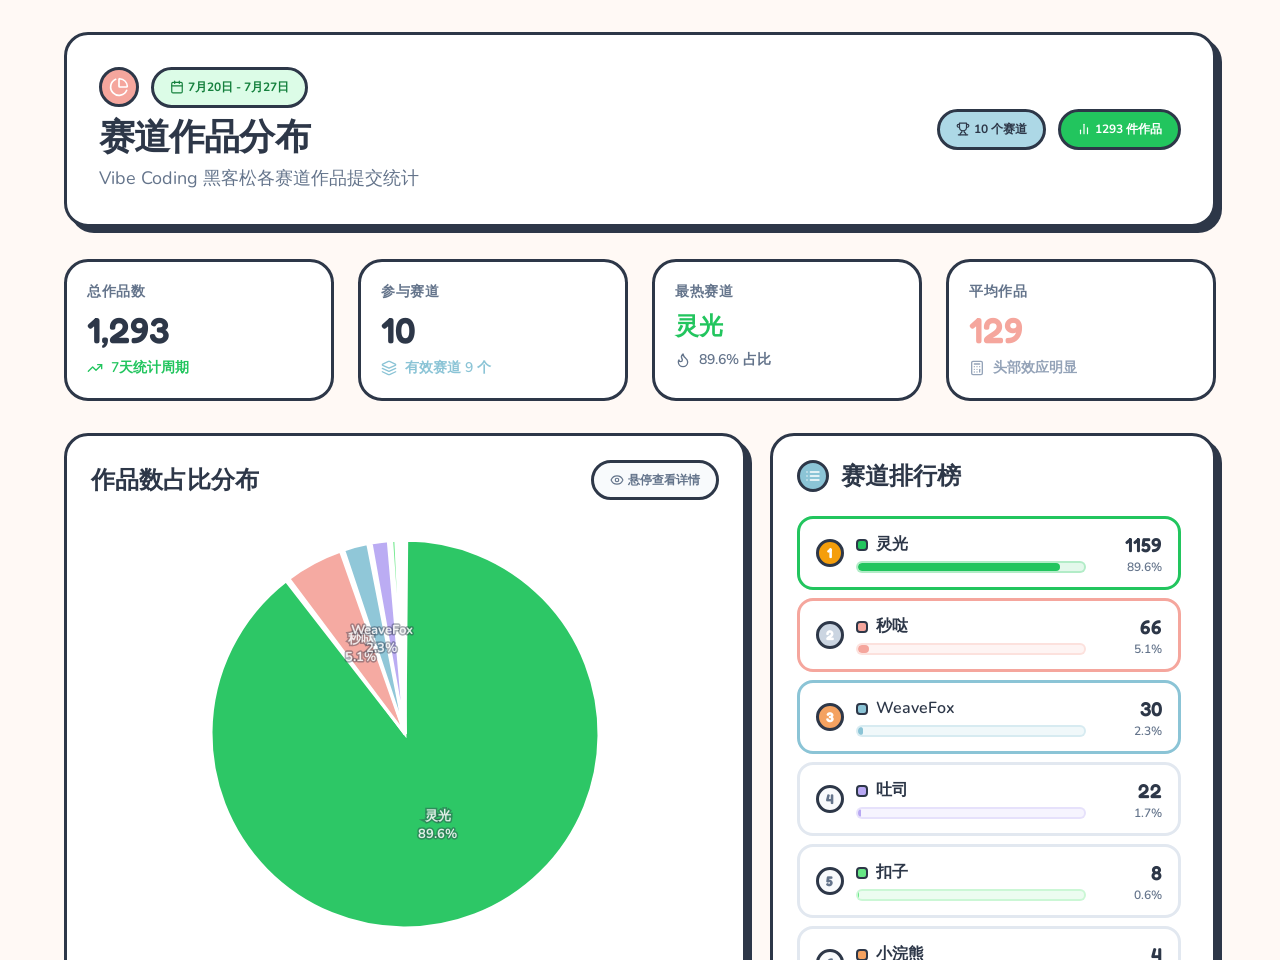Click the blue swatch beside WeaveFox
The height and width of the screenshot is (960, 1280).
point(862,709)
